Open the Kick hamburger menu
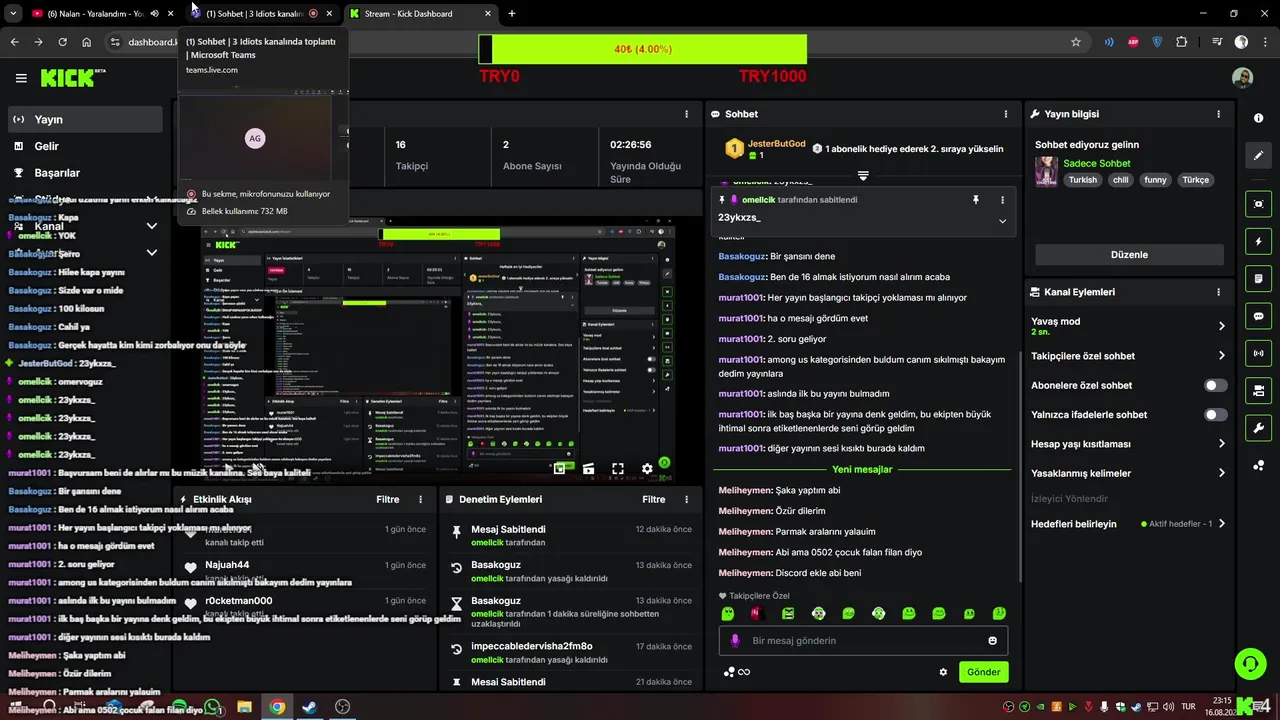This screenshot has width=1280, height=720. (x=21, y=78)
